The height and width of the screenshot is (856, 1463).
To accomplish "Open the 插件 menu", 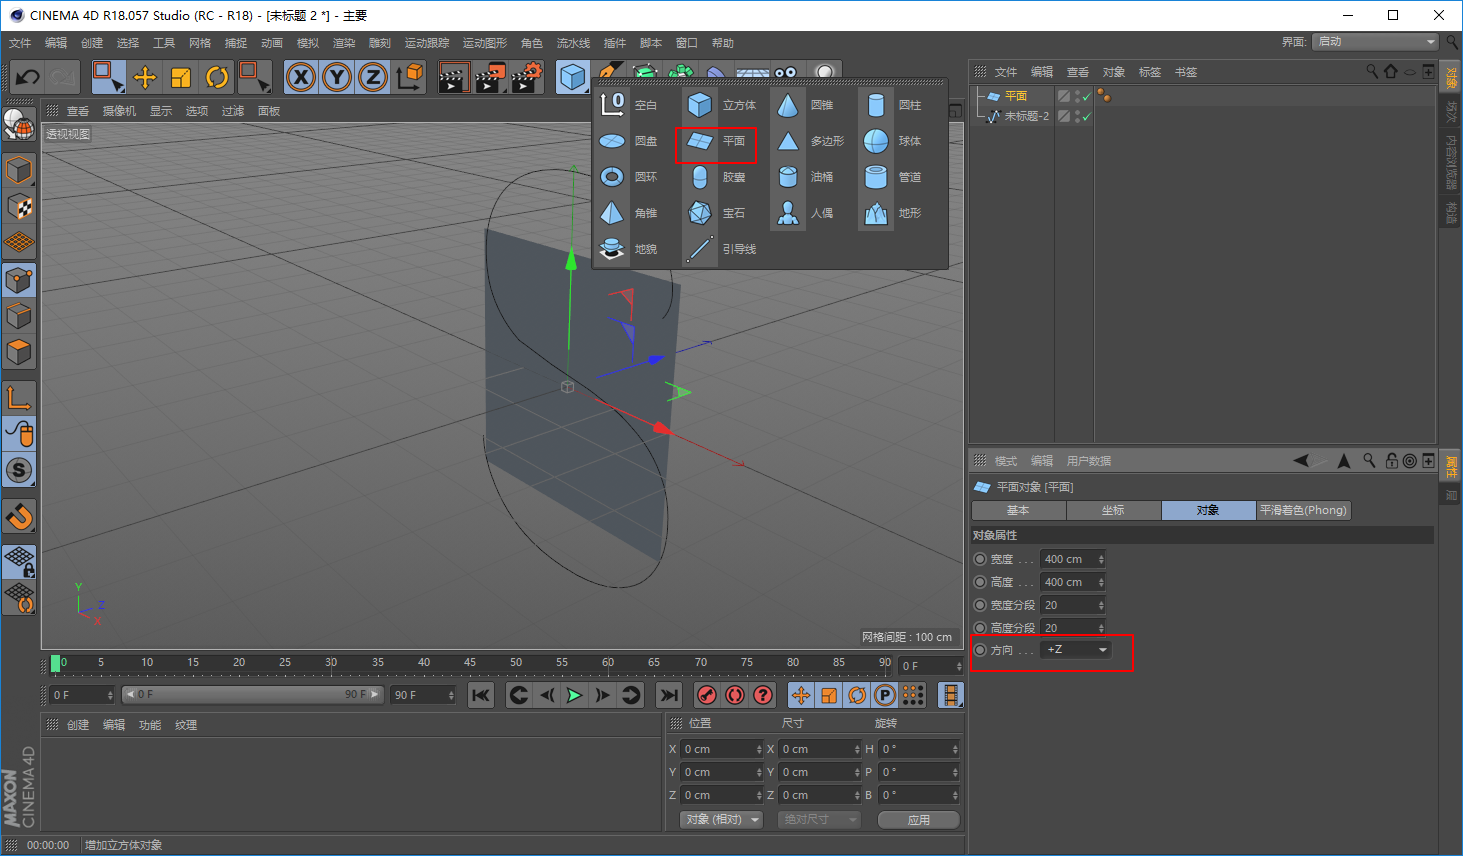I will tap(615, 43).
